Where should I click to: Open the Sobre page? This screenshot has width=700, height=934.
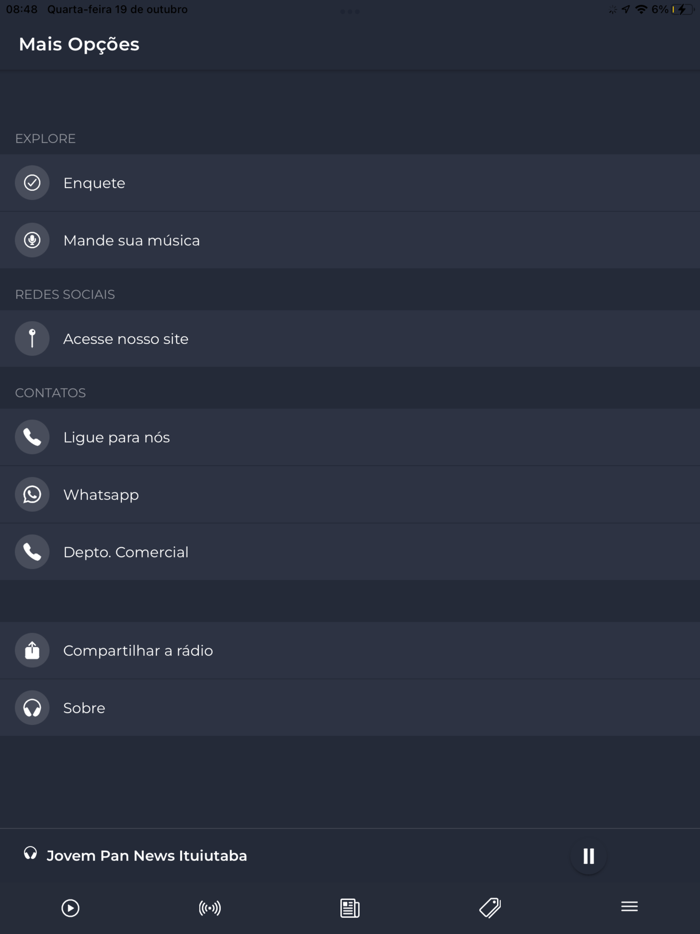pyautogui.click(x=84, y=708)
